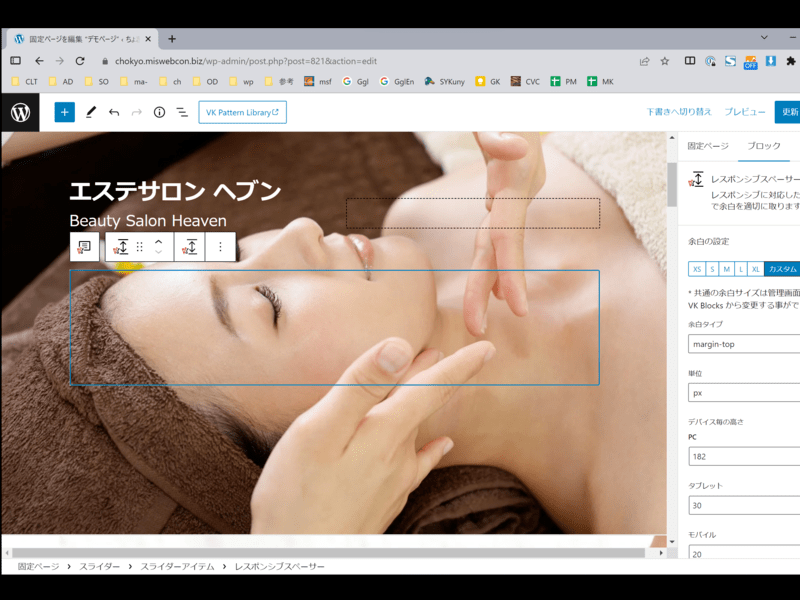The height and width of the screenshot is (600, 800).
Task: Open the VK Pattern Library link
Action: click(x=242, y=112)
